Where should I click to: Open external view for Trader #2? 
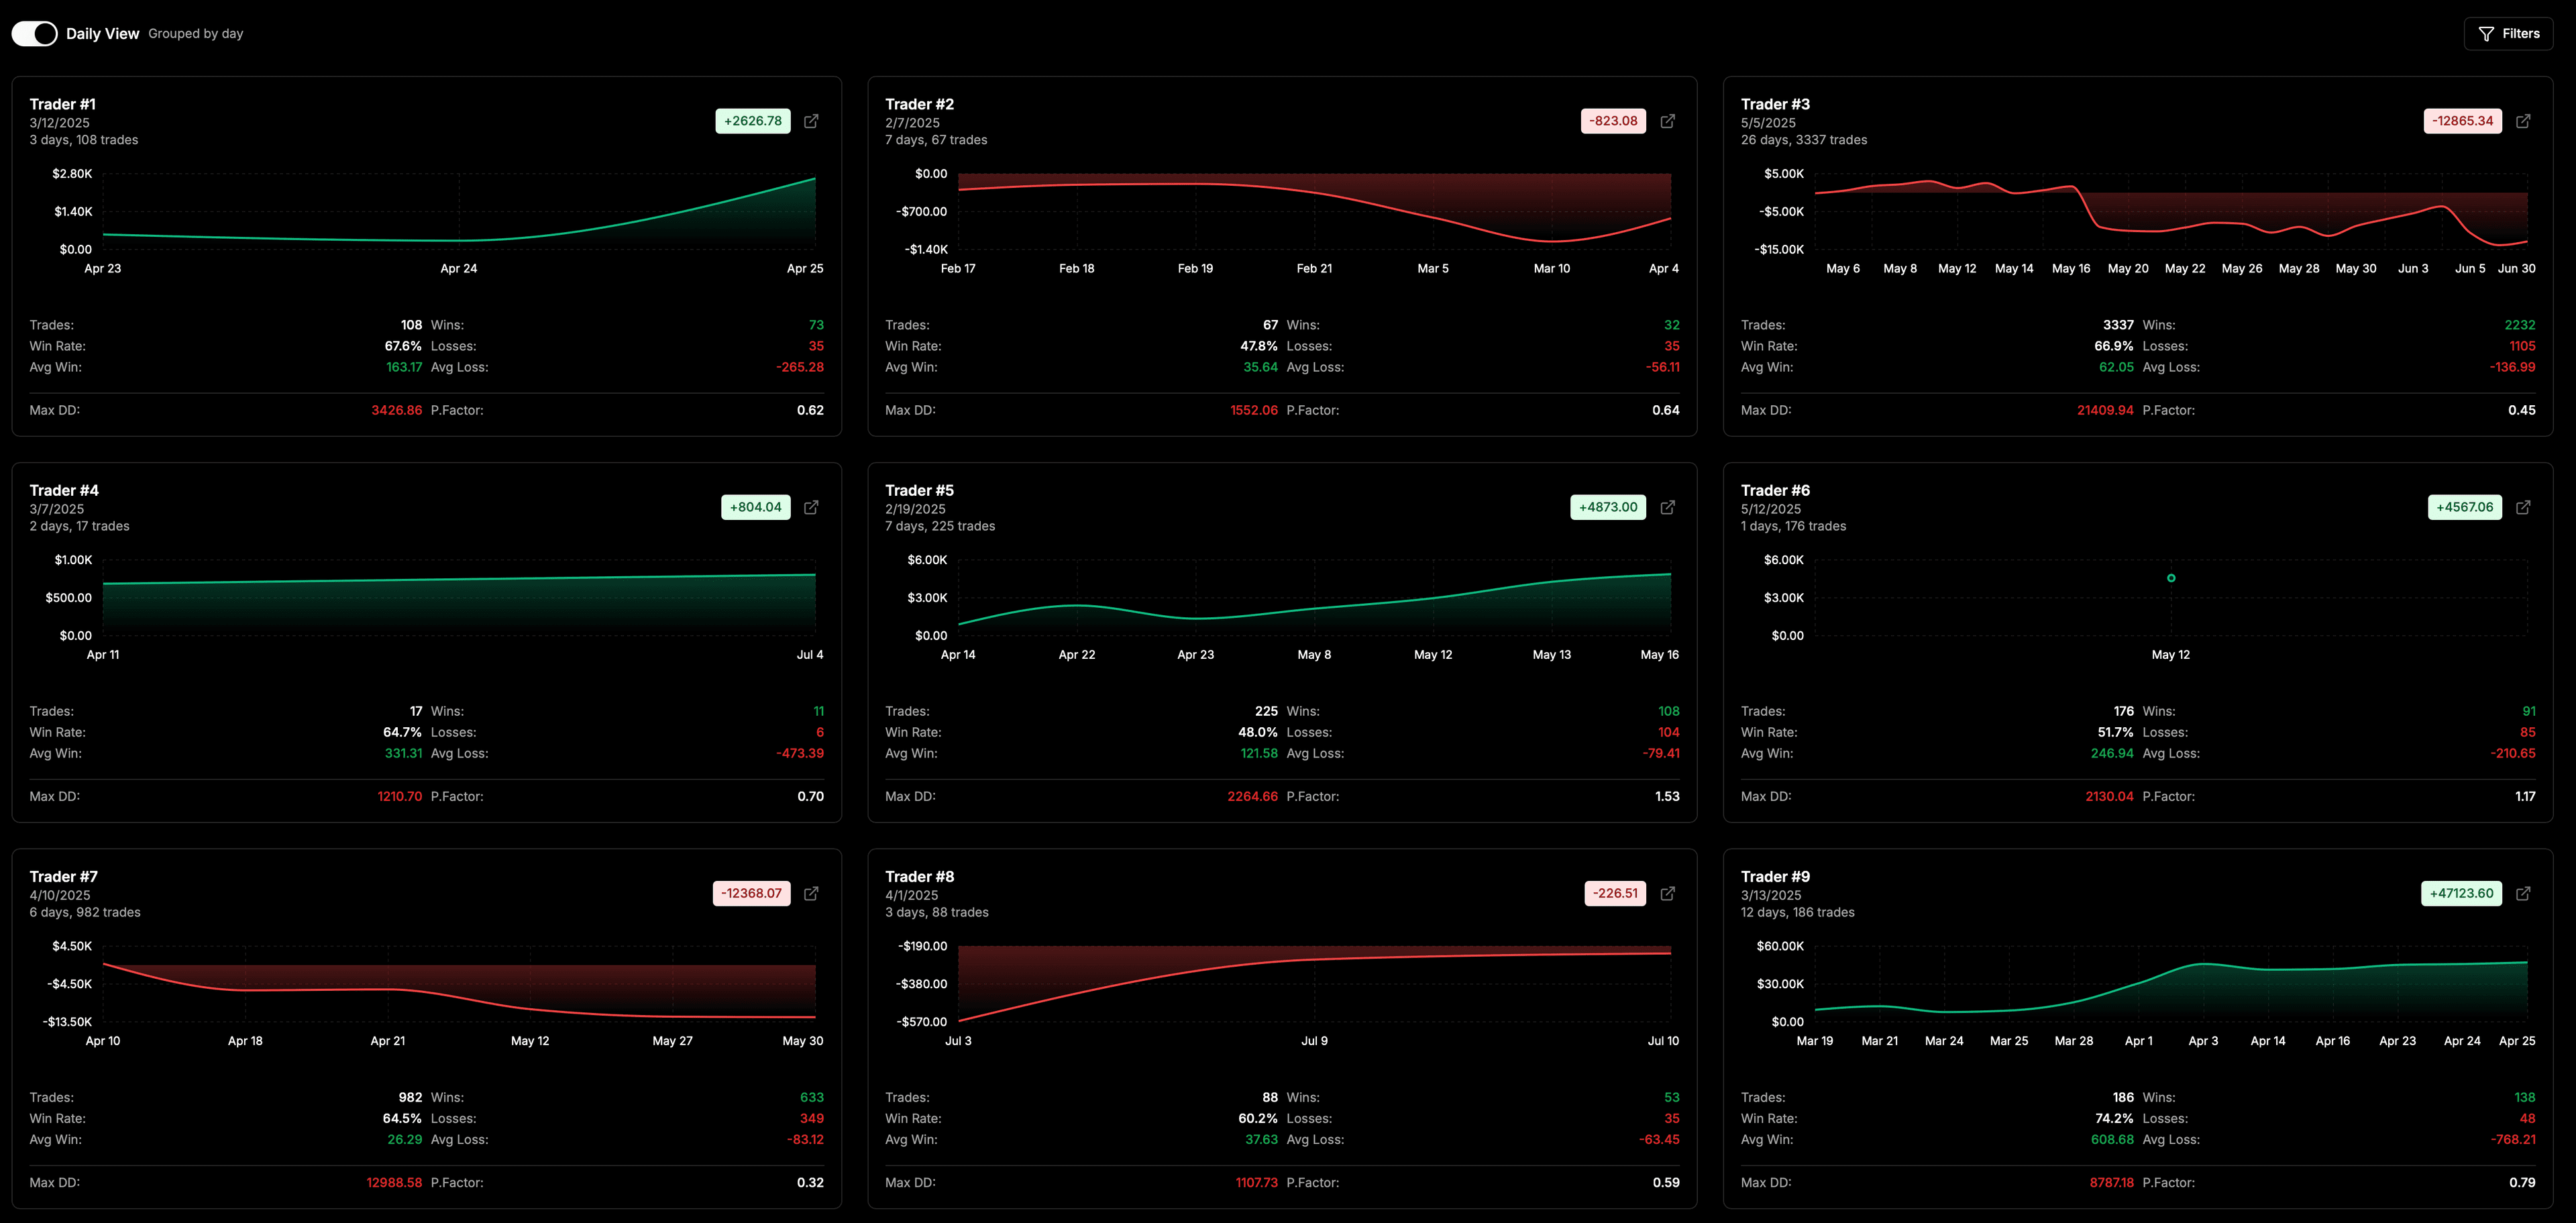[1667, 120]
